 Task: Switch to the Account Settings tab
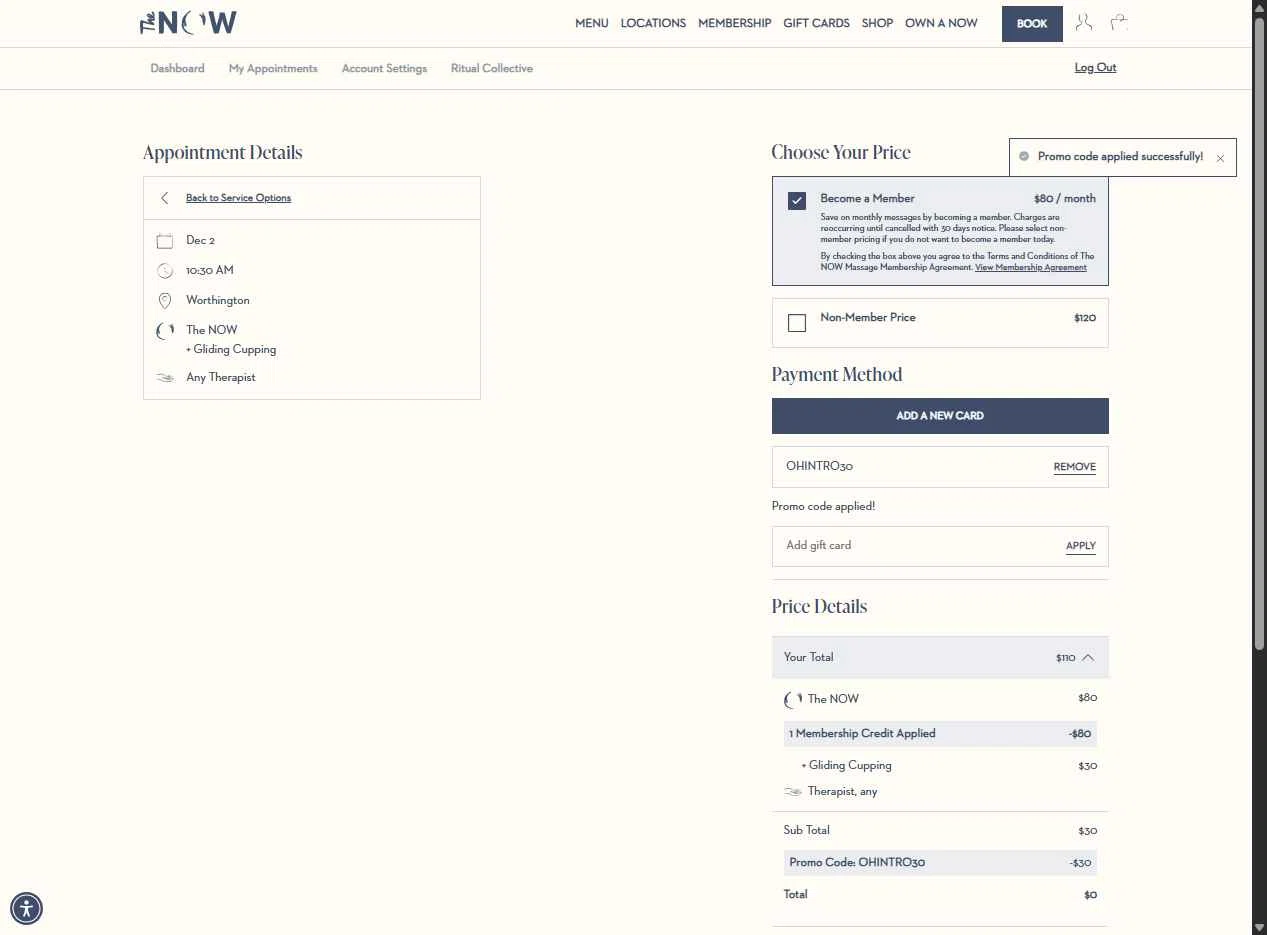click(384, 69)
